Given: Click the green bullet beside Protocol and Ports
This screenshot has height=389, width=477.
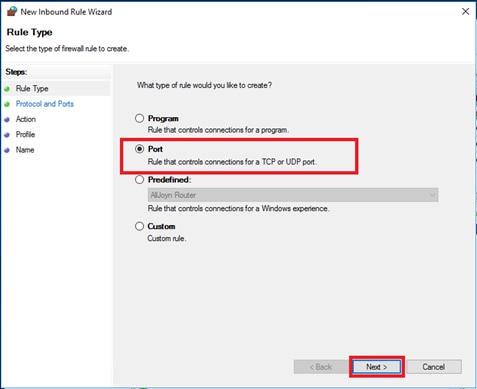Looking at the screenshot, I should (7, 104).
